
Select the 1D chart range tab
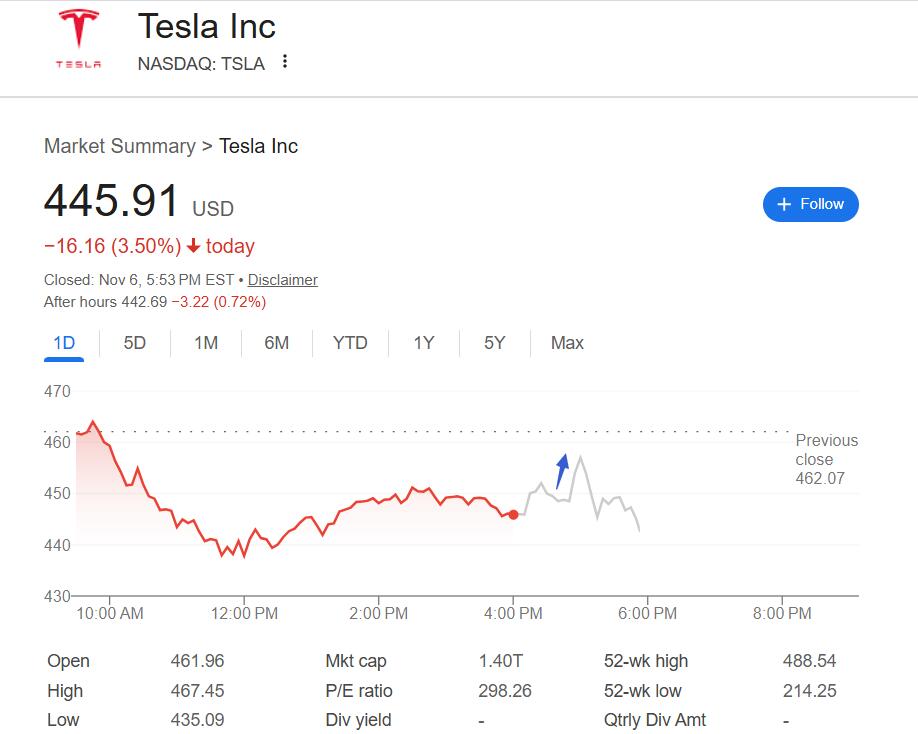click(x=64, y=343)
